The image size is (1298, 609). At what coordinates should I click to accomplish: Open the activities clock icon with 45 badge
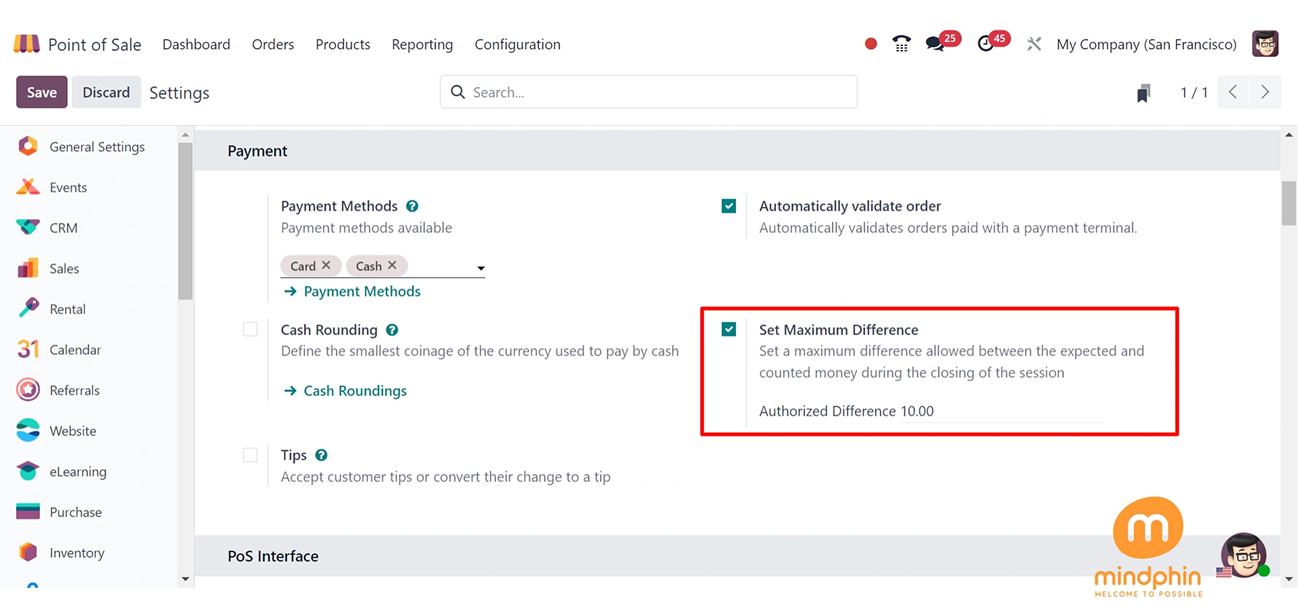tap(986, 44)
